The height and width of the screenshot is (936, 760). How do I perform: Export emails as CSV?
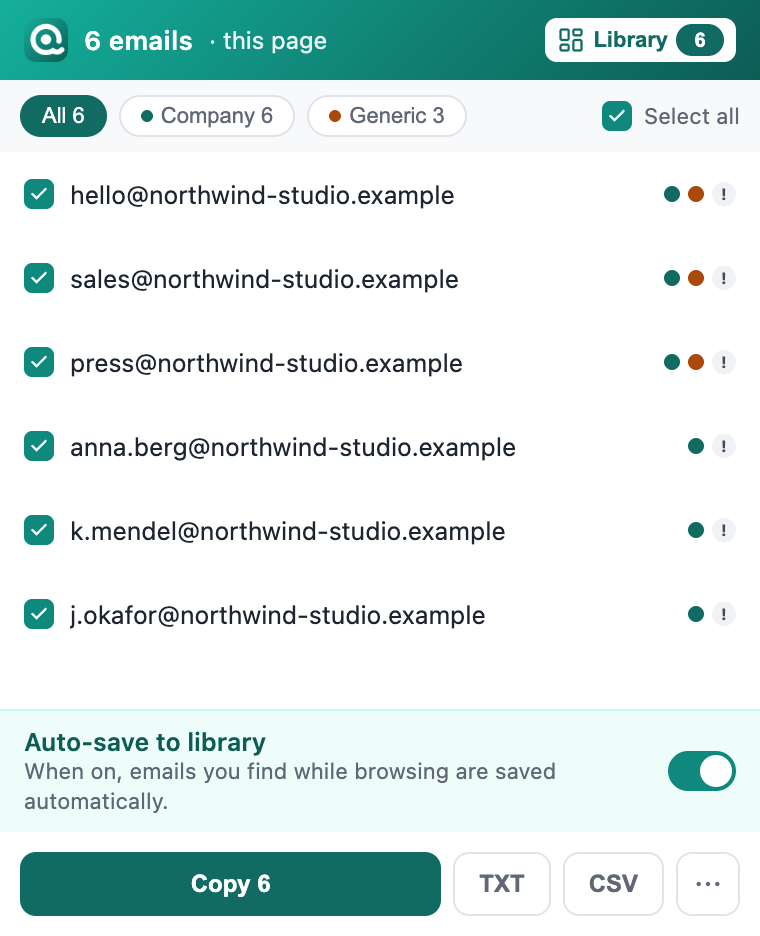coord(613,884)
